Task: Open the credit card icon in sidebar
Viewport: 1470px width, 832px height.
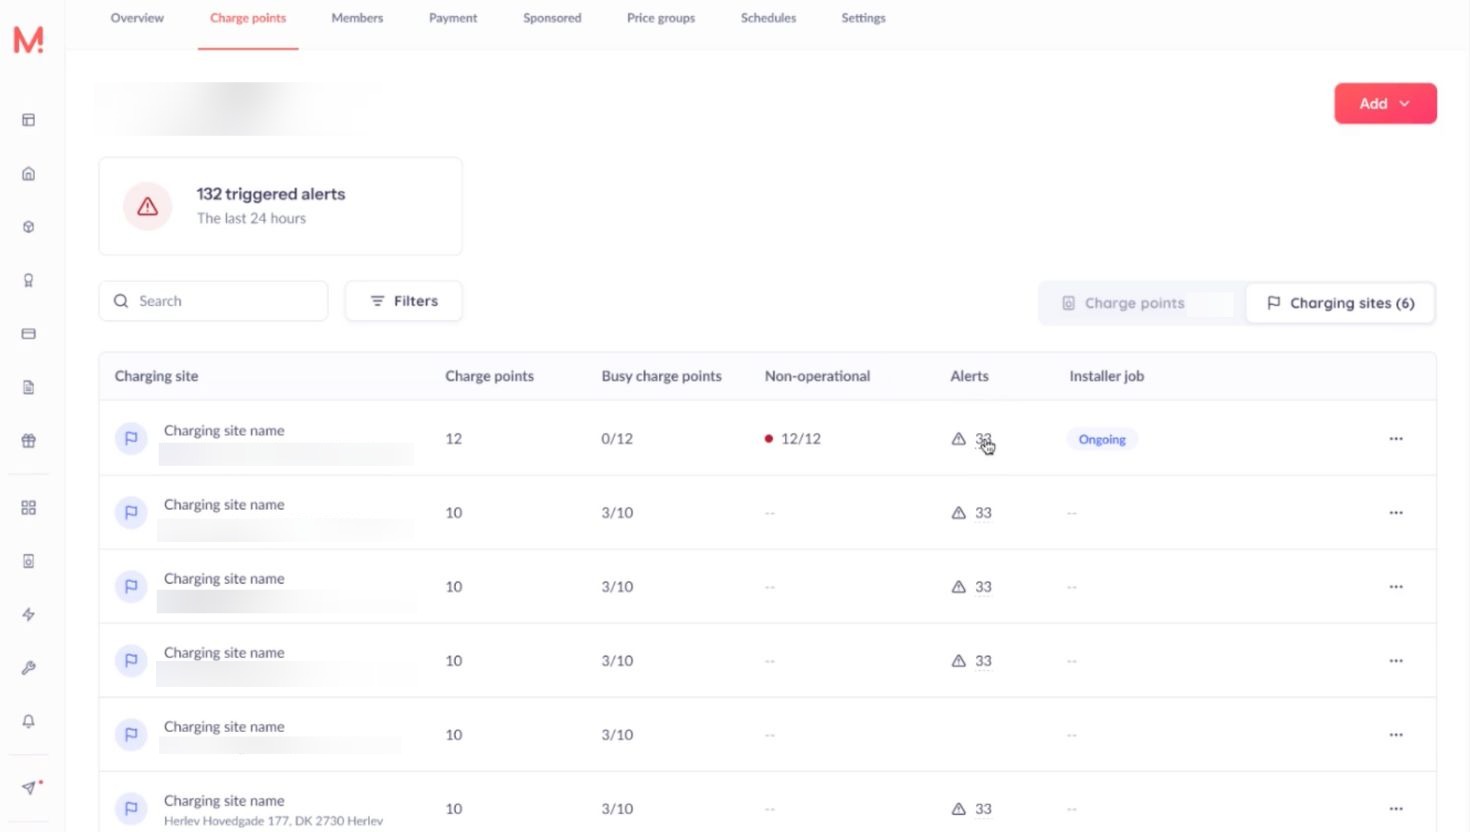Action: pos(28,333)
